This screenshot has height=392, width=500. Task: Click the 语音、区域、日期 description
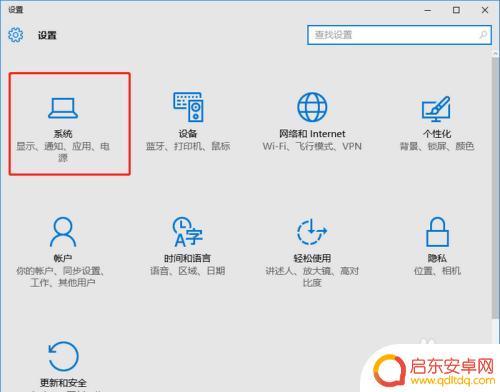[x=188, y=271]
